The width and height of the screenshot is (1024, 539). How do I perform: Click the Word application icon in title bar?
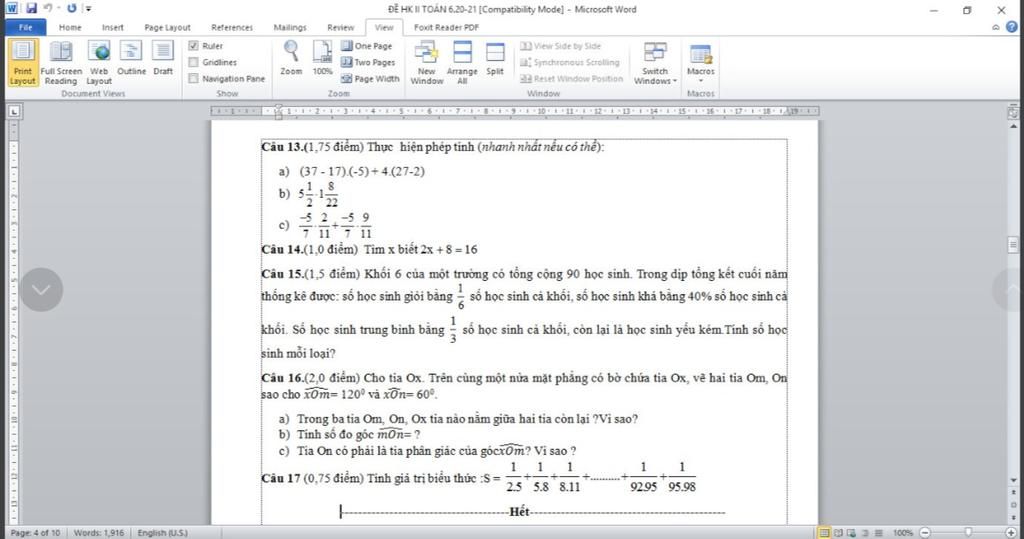(x=12, y=8)
